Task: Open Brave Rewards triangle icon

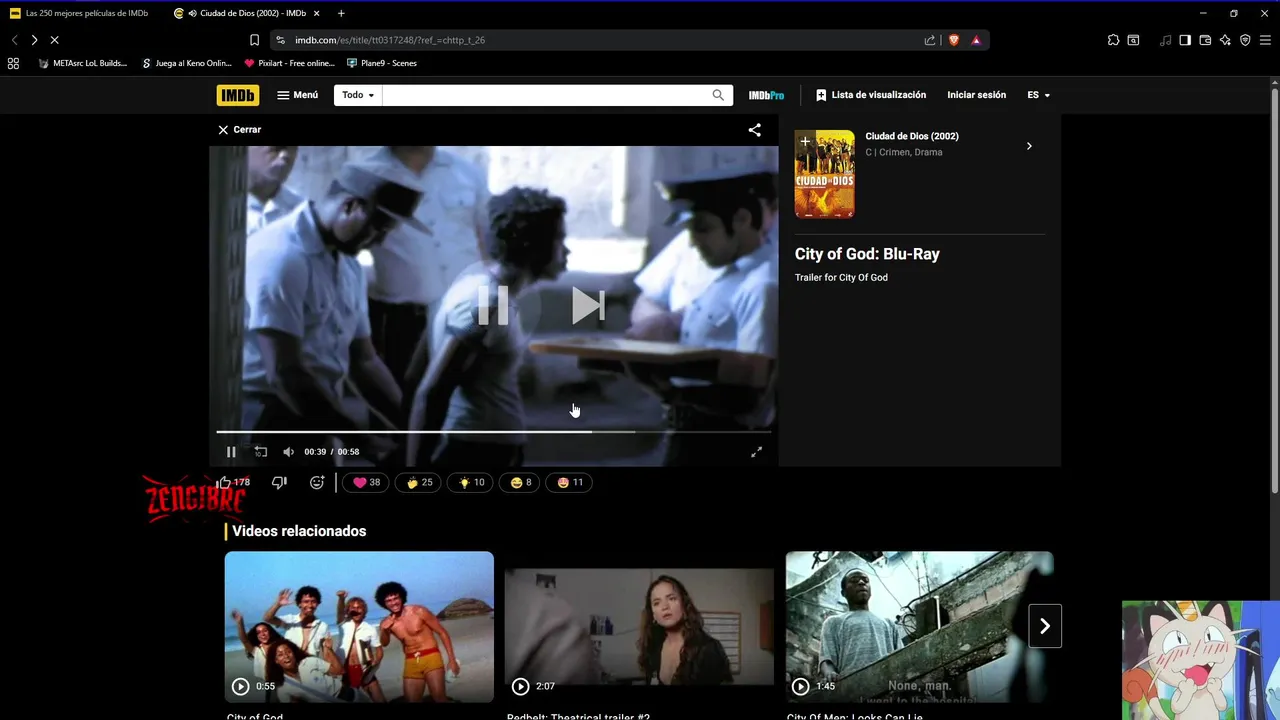Action: tap(976, 40)
